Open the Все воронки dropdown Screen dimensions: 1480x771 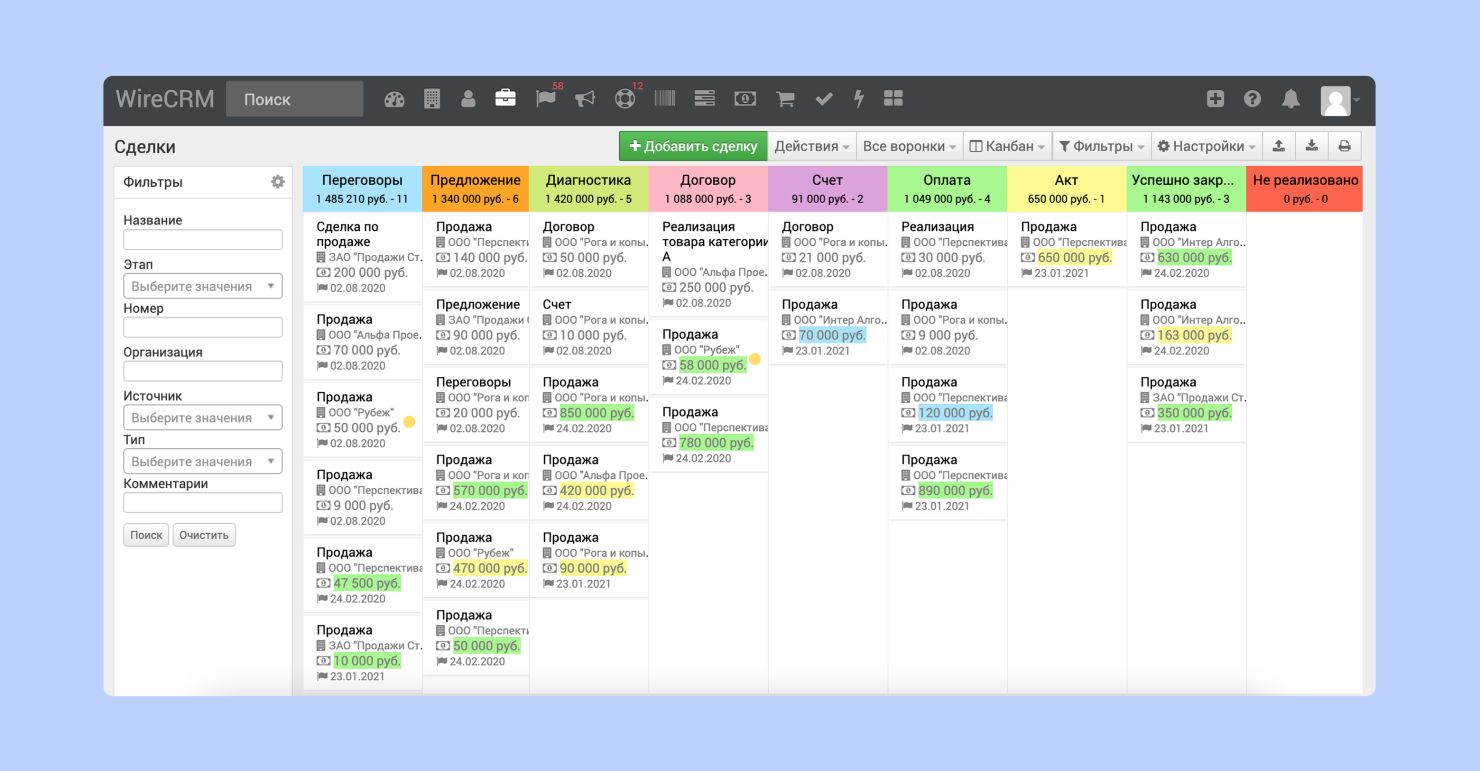point(909,146)
